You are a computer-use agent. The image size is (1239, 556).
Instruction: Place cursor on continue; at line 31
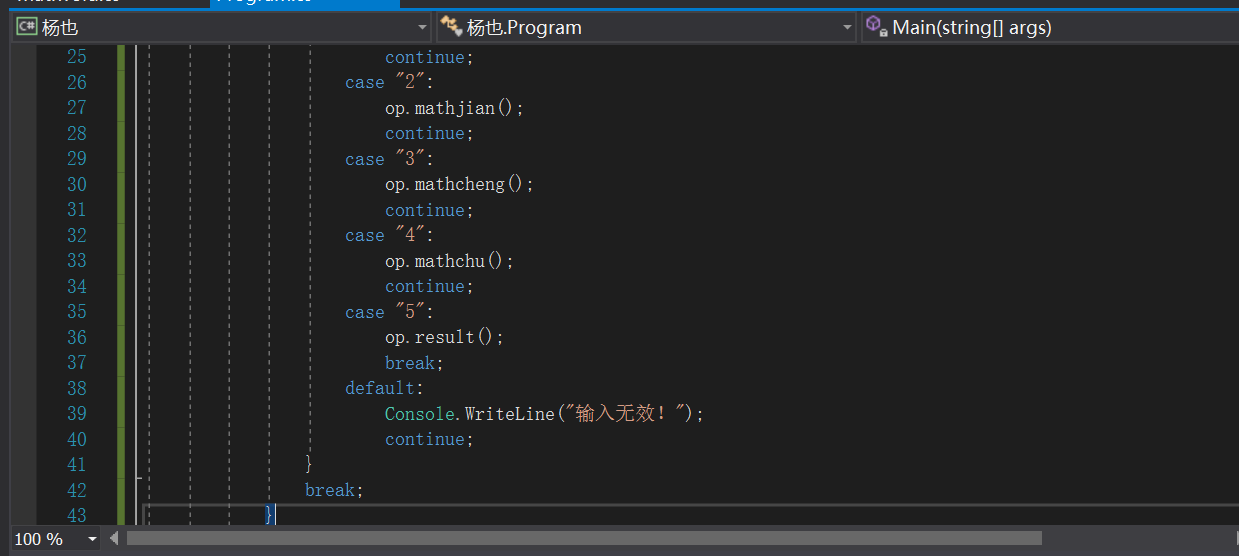click(x=429, y=210)
